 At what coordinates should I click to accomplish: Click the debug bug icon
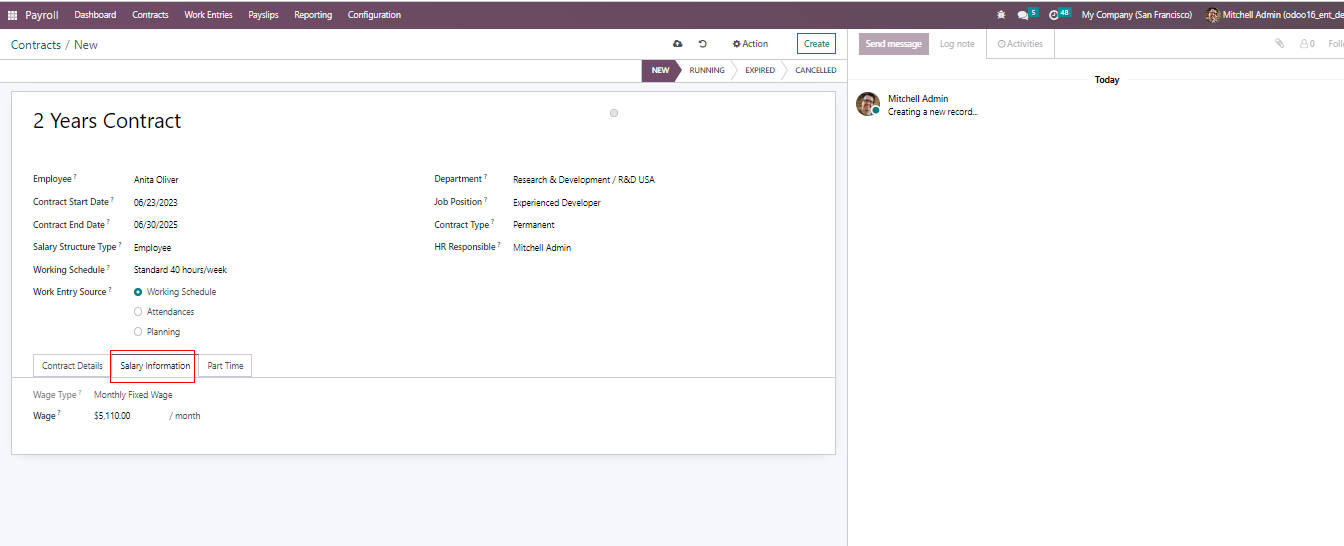tap(1001, 15)
